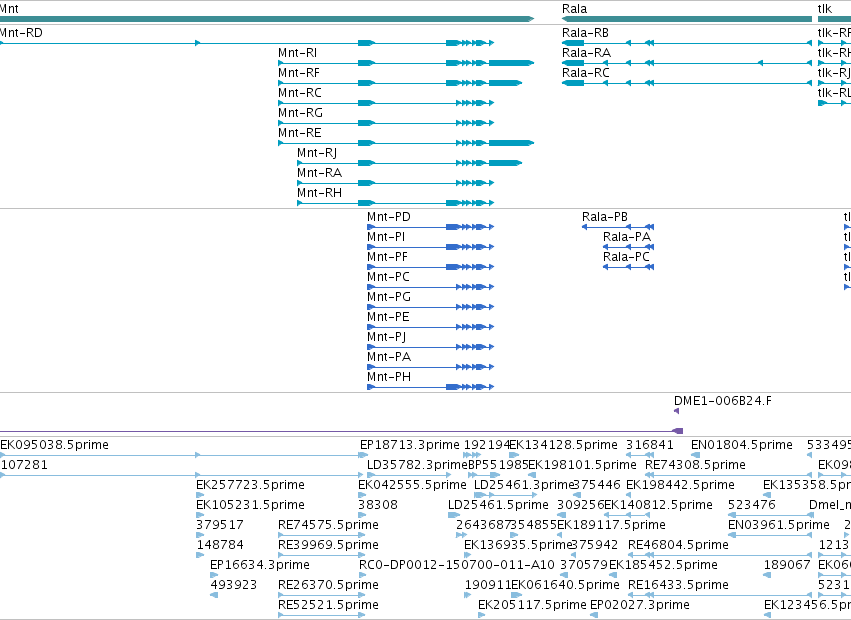Select clone RC0-DP0012-150700-011-A10
This screenshot has height=620, width=851.
(x=457, y=565)
